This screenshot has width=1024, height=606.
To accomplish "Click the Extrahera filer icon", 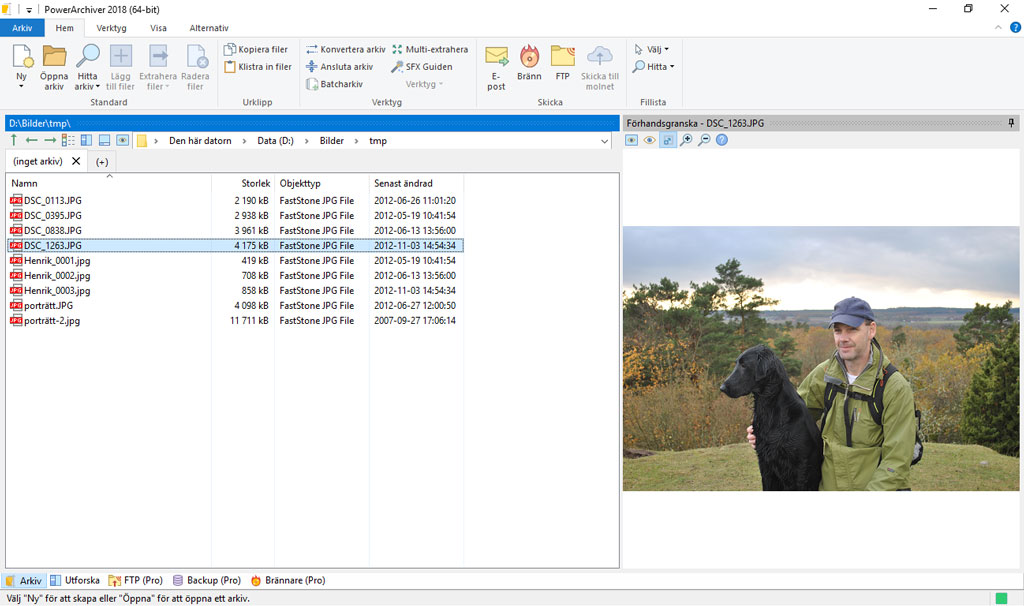I will [x=158, y=56].
